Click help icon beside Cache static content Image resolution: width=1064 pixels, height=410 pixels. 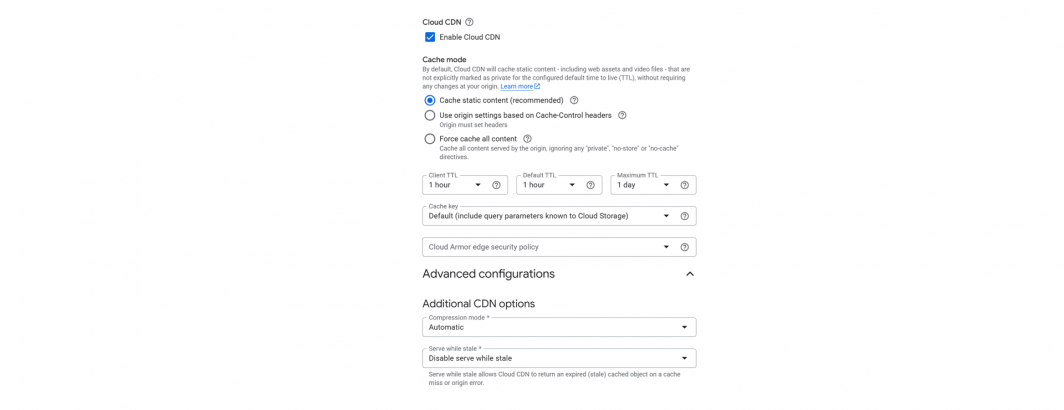point(574,100)
